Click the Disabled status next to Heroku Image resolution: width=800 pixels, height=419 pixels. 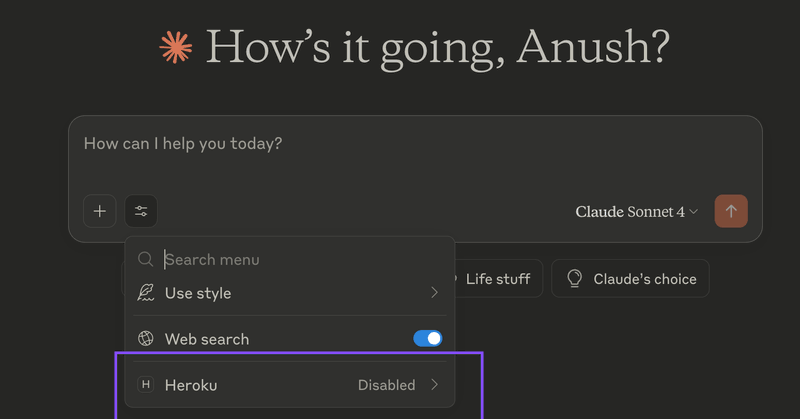click(x=386, y=385)
